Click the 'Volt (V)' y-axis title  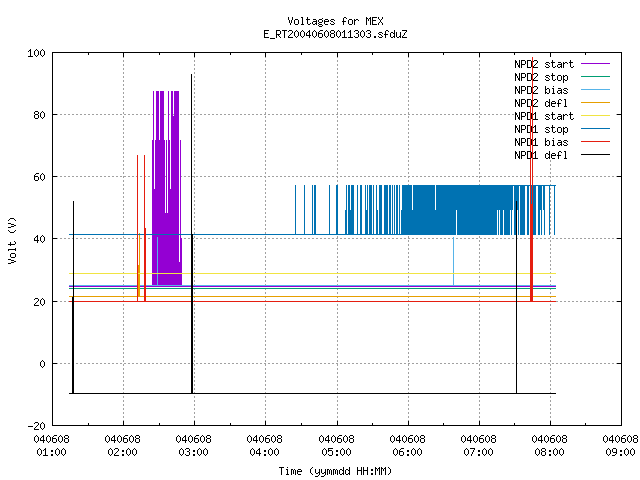pyautogui.click(x=13, y=240)
